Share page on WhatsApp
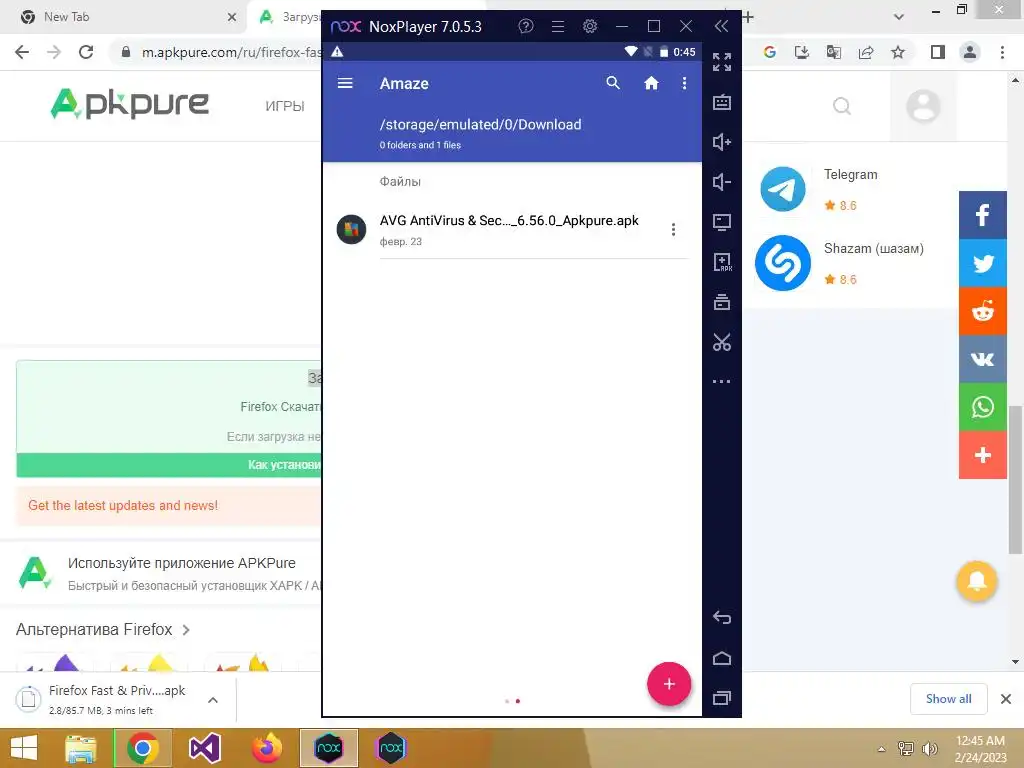 (x=982, y=407)
